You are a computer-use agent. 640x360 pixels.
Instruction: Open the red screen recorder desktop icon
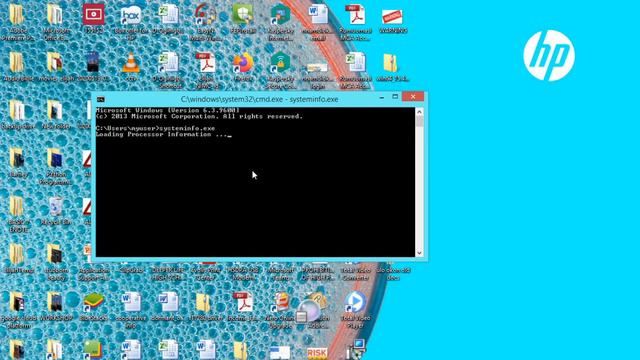point(93,15)
